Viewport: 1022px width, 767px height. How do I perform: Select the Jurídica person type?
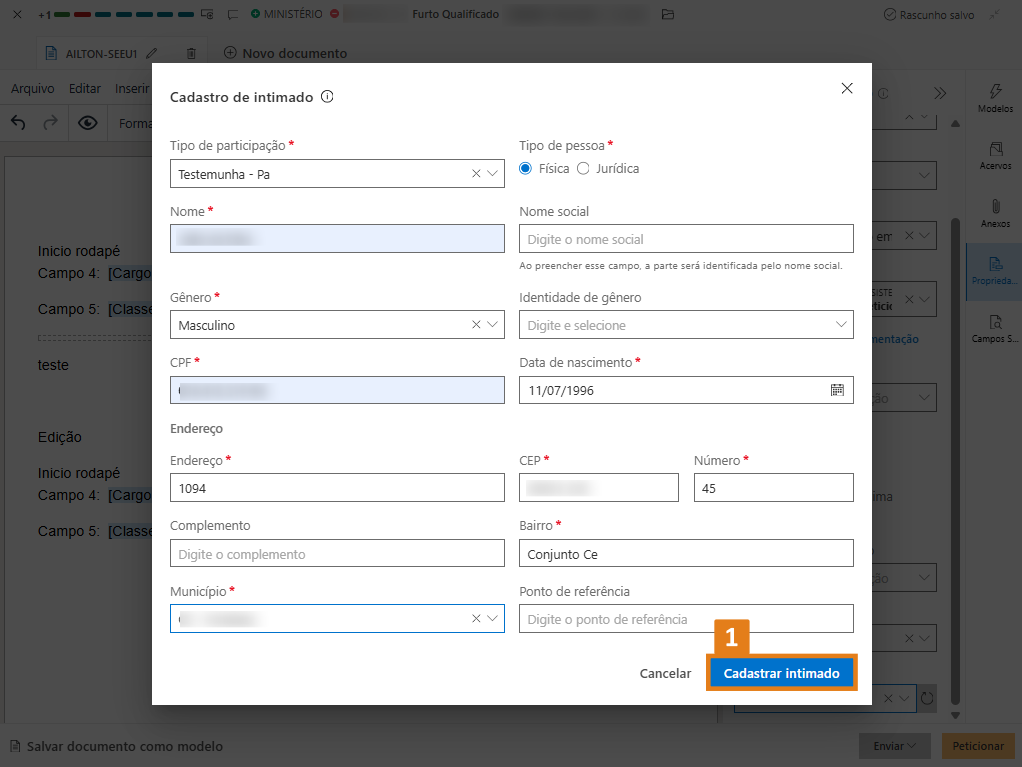pyautogui.click(x=584, y=169)
